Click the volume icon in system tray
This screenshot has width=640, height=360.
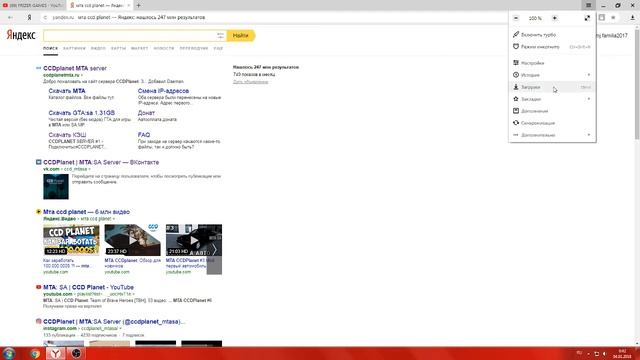tap(604, 353)
